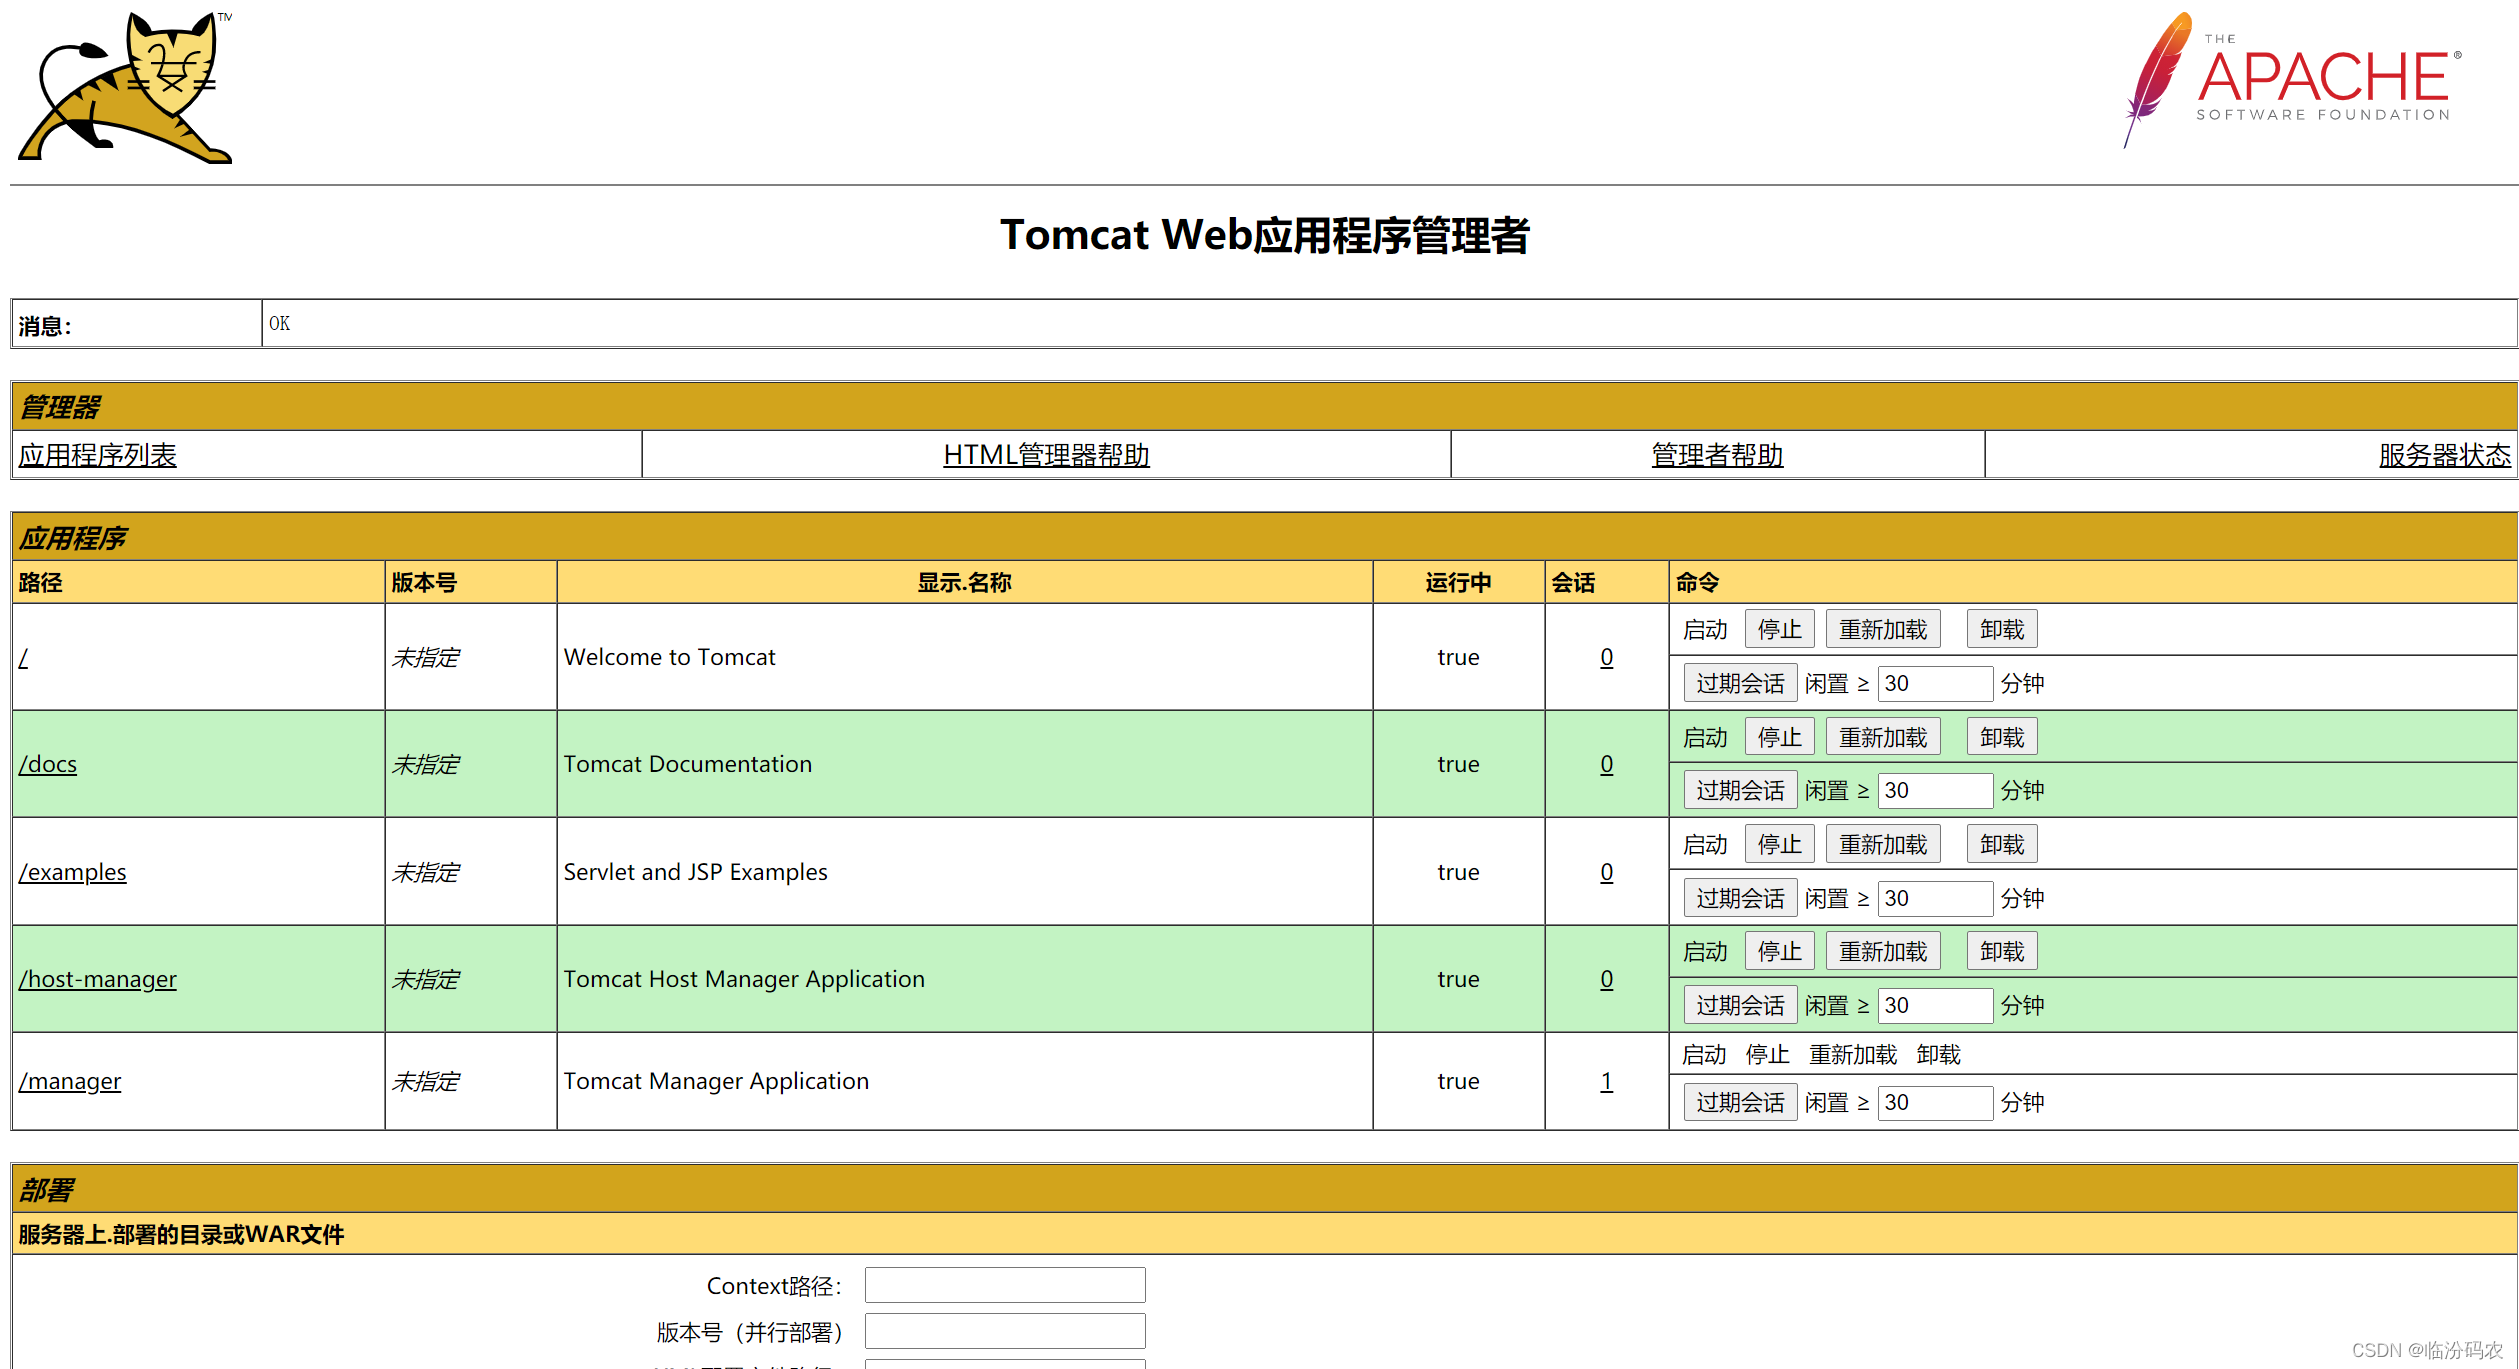Viewport: 2519px width, 1369px height.
Task: Stop the root / application
Action: pyautogui.click(x=1779, y=630)
